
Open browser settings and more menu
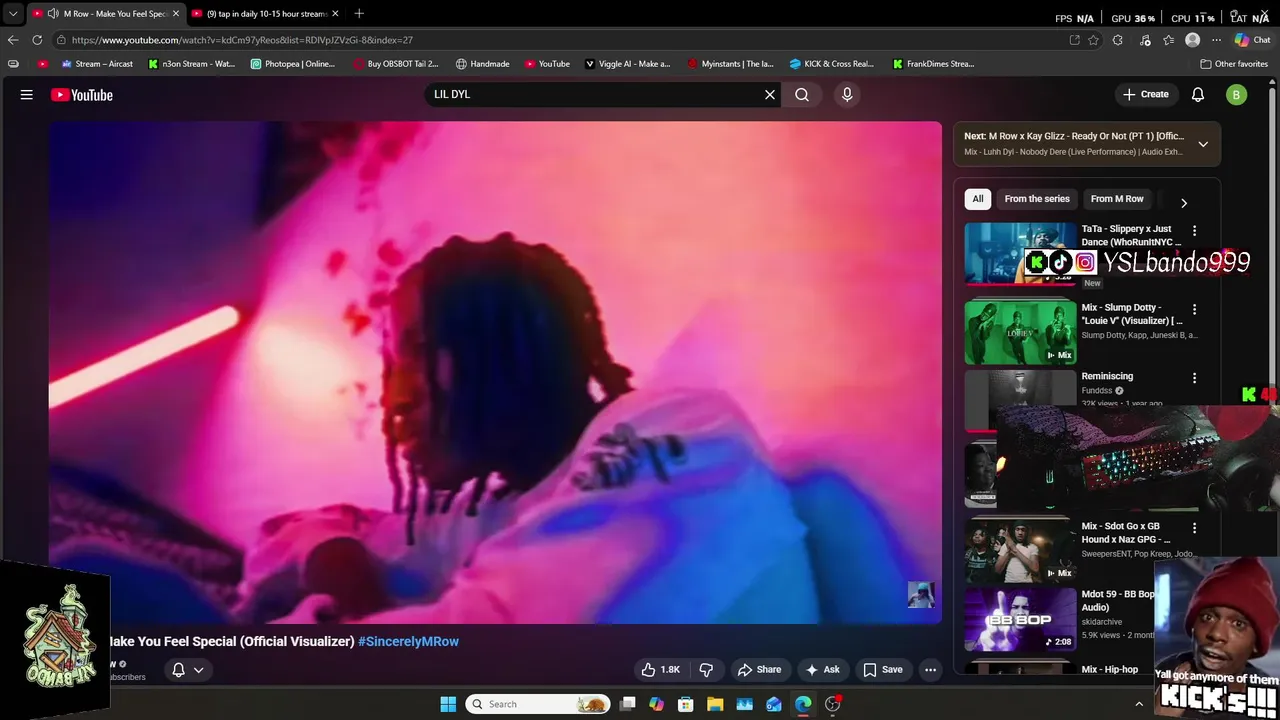point(1216,40)
